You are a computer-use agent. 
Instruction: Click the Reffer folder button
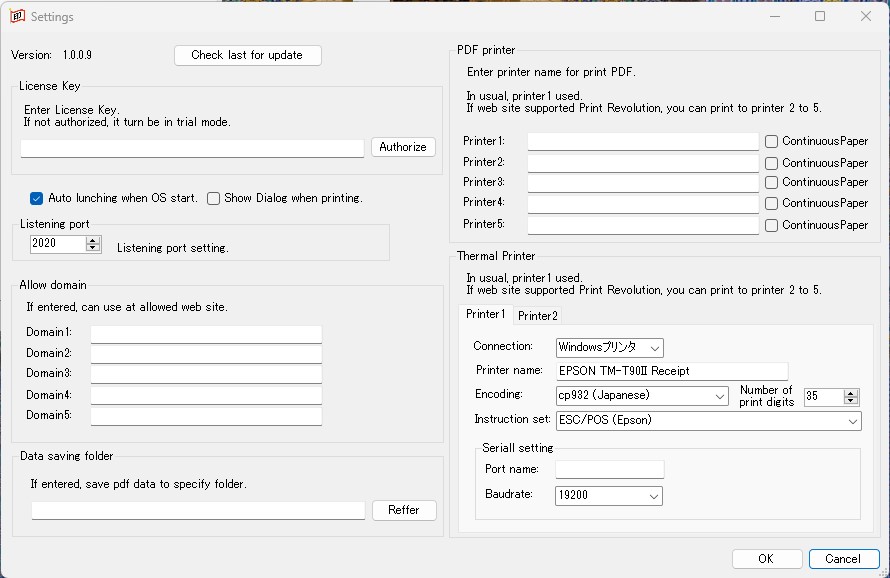pos(404,510)
